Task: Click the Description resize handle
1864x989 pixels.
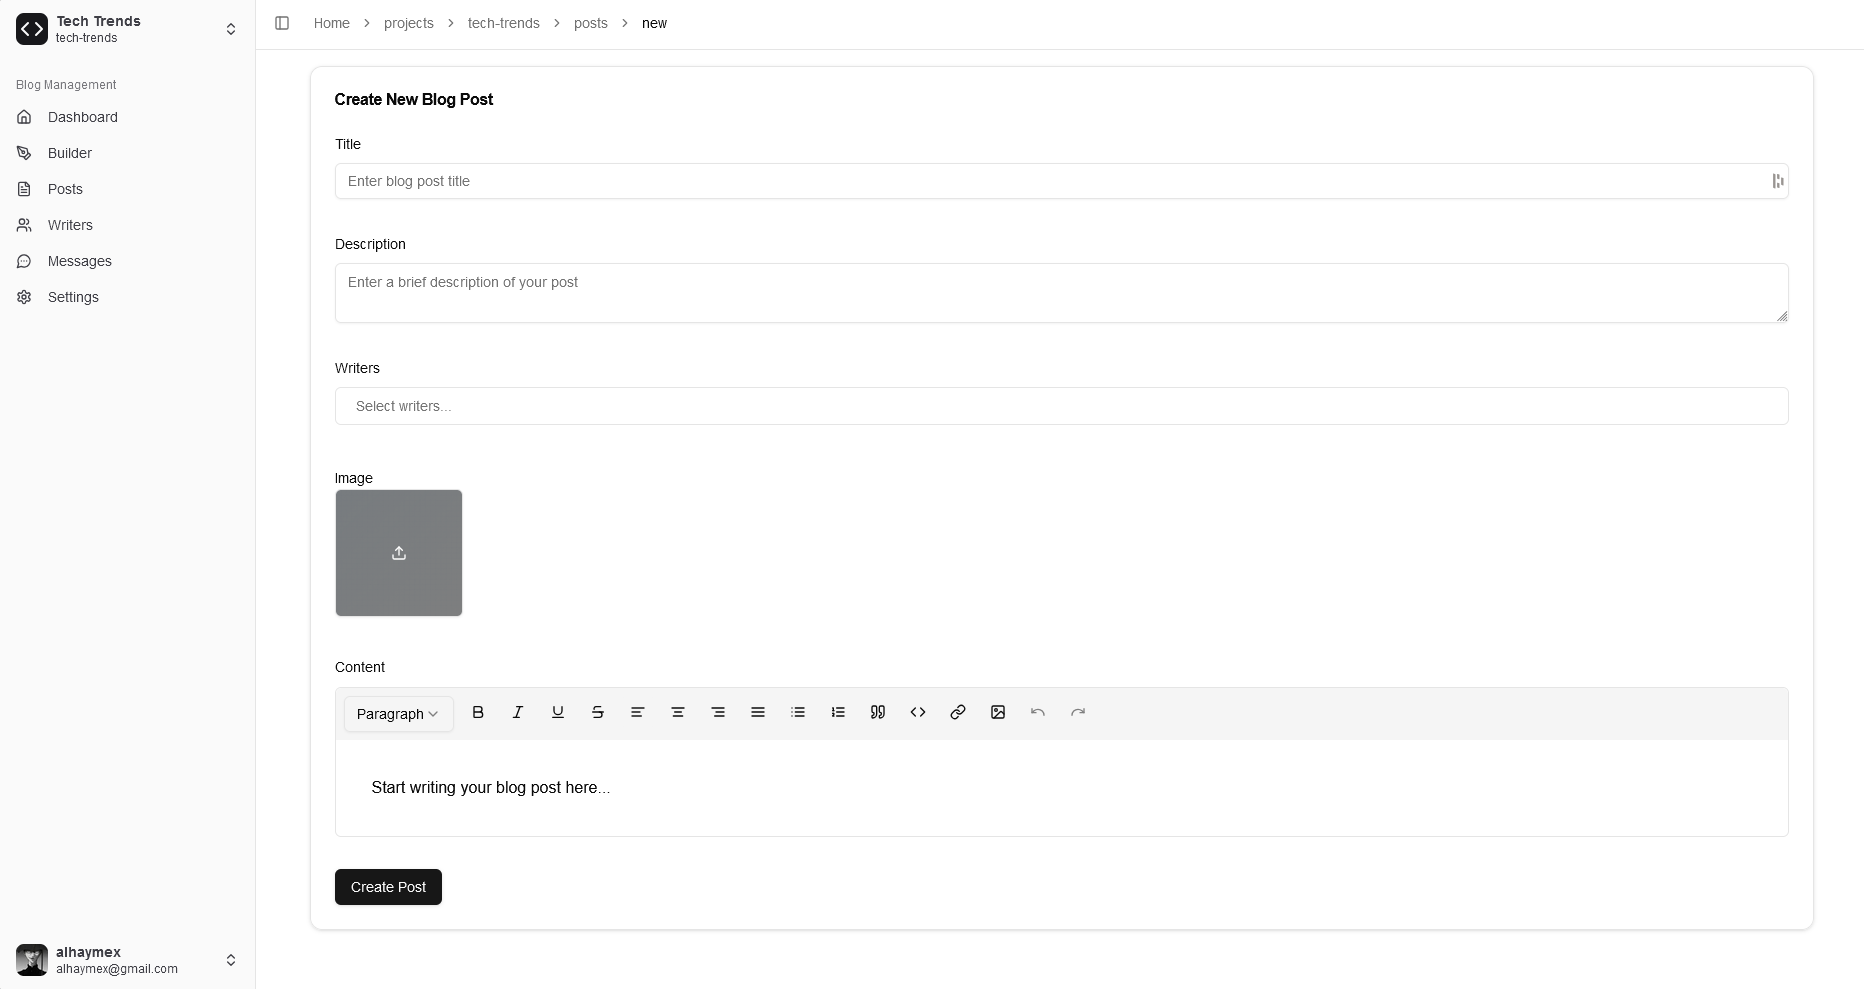Action: coord(1782,316)
